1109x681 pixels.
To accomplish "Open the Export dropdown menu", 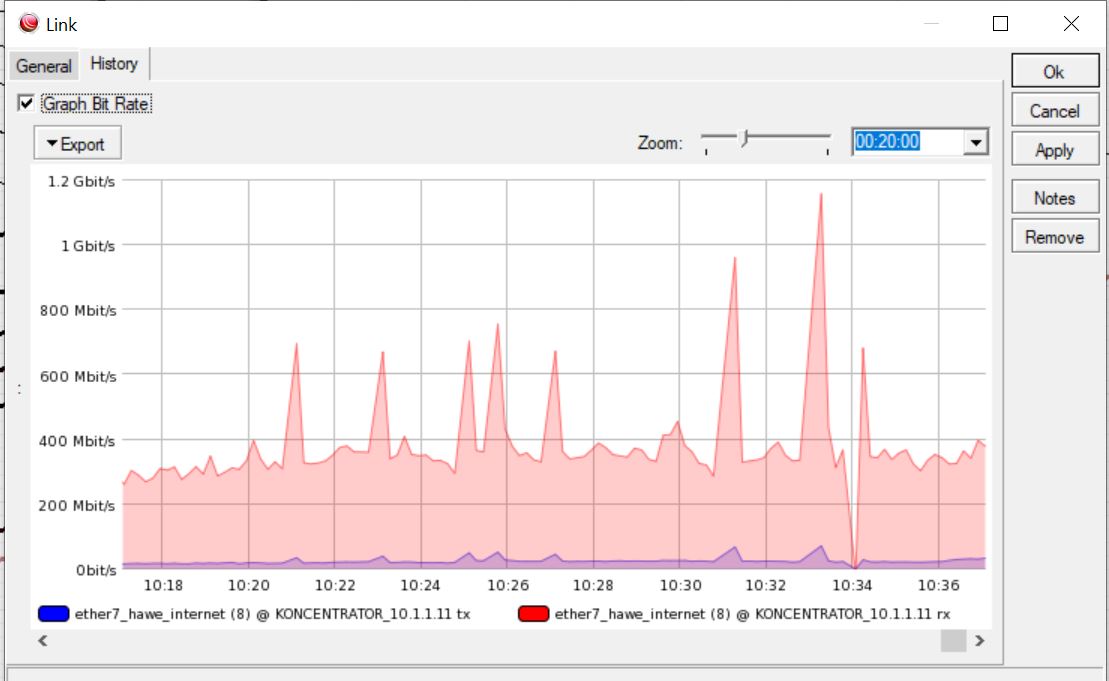I will [77, 144].
